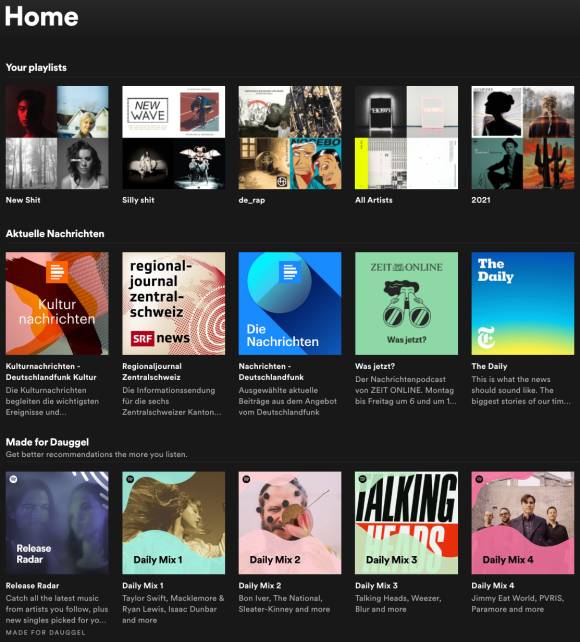Image resolution: width=580 pixels, height=642 pixels.
Task: Open The Daily podcast cover
Action: [x=523, y=303]
